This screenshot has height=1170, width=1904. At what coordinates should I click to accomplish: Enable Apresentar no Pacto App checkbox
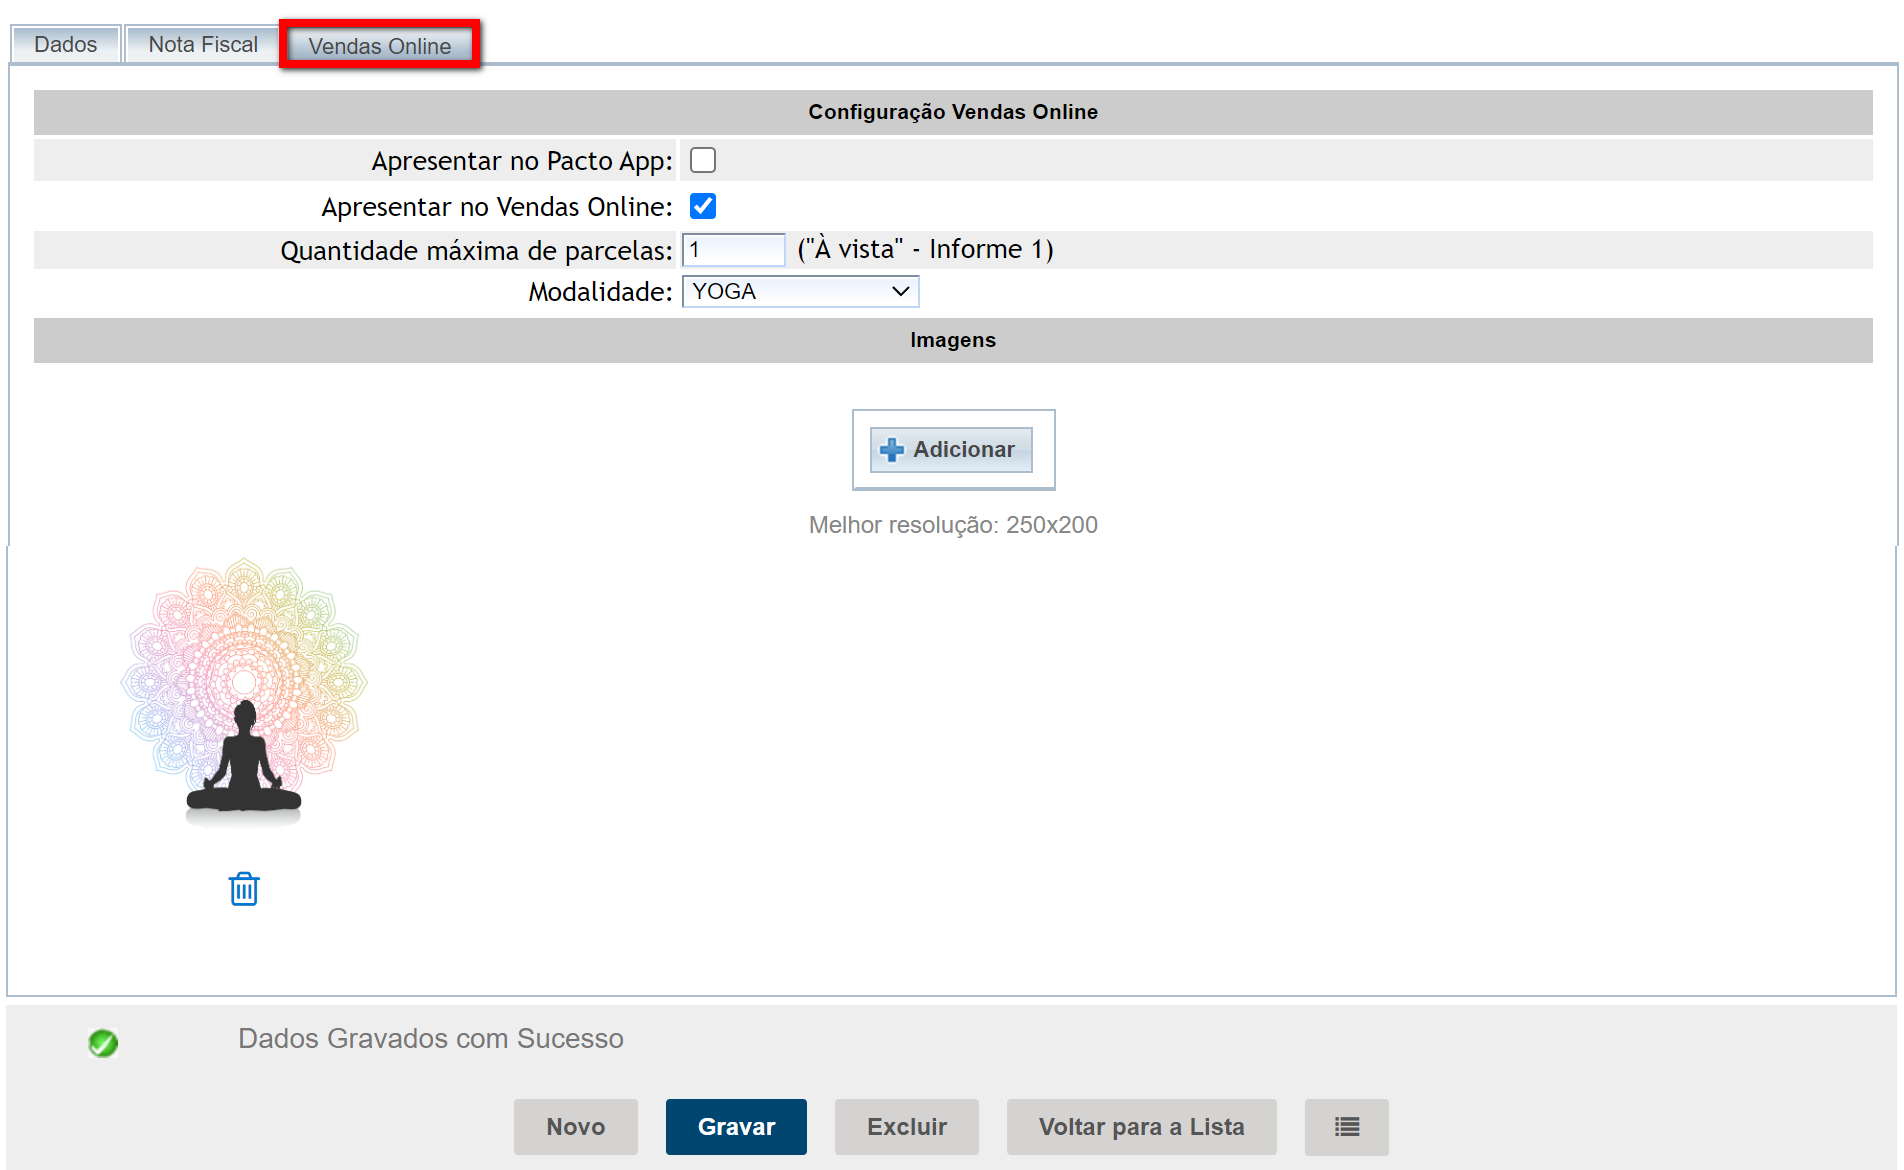tap(703, 160)
